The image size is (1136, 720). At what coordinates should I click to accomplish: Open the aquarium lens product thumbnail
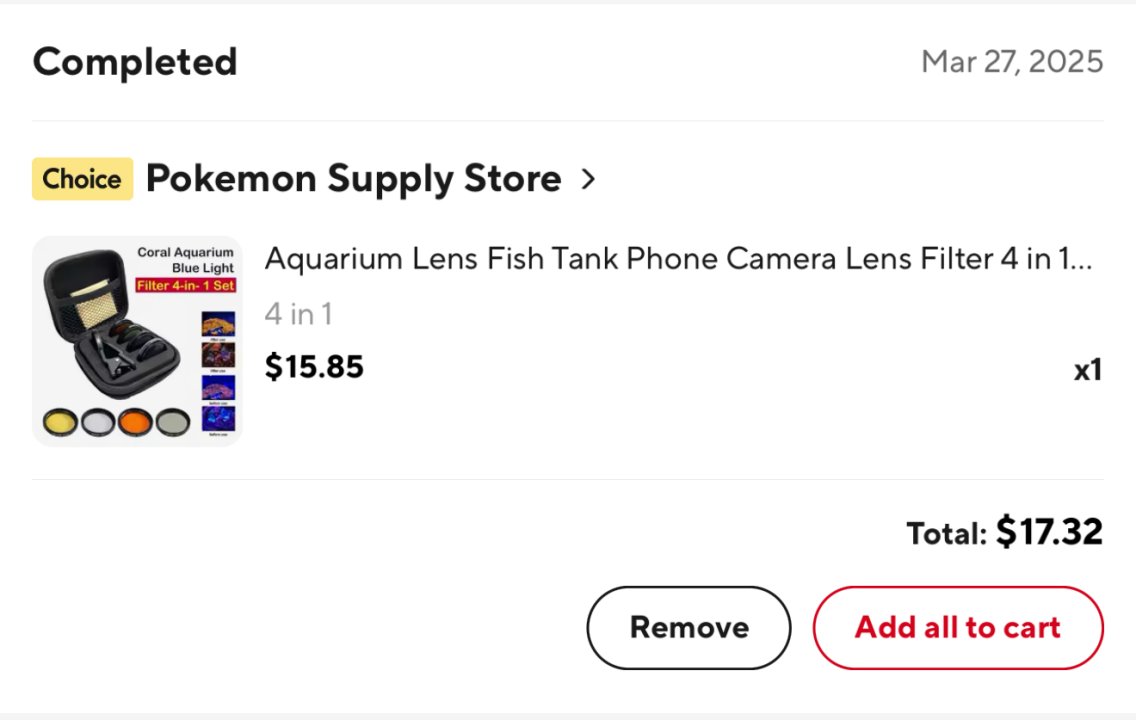click(137, 341)
